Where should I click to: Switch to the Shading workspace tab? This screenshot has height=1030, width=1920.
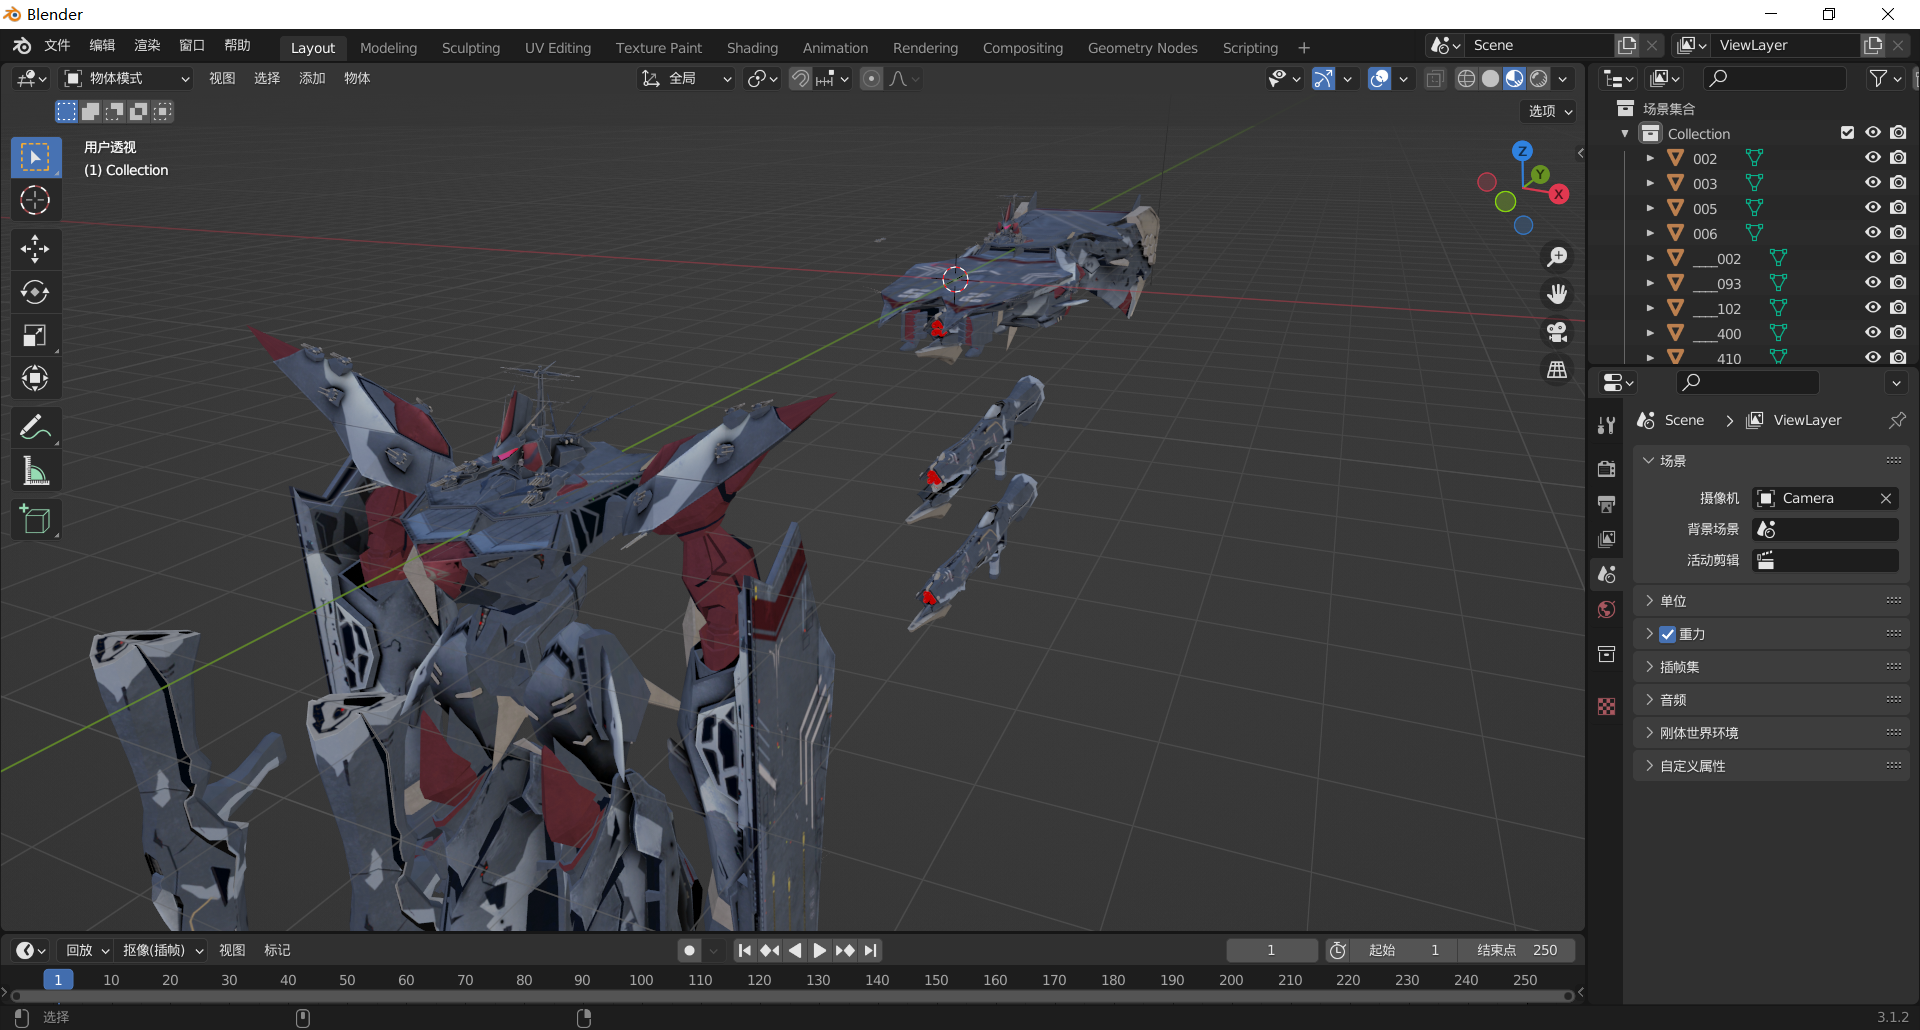click(752, 48)
